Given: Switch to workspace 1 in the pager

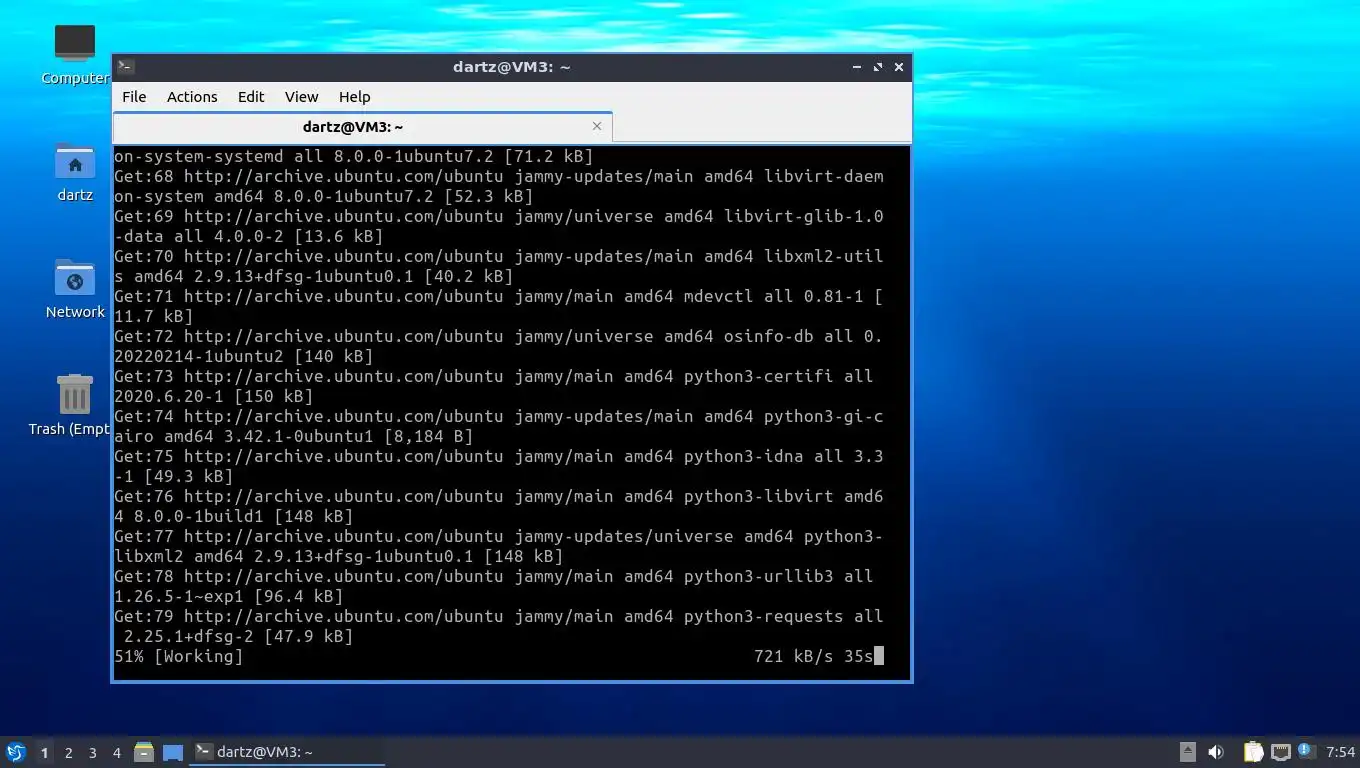Looking at the screenshot, I should (44, 752).
